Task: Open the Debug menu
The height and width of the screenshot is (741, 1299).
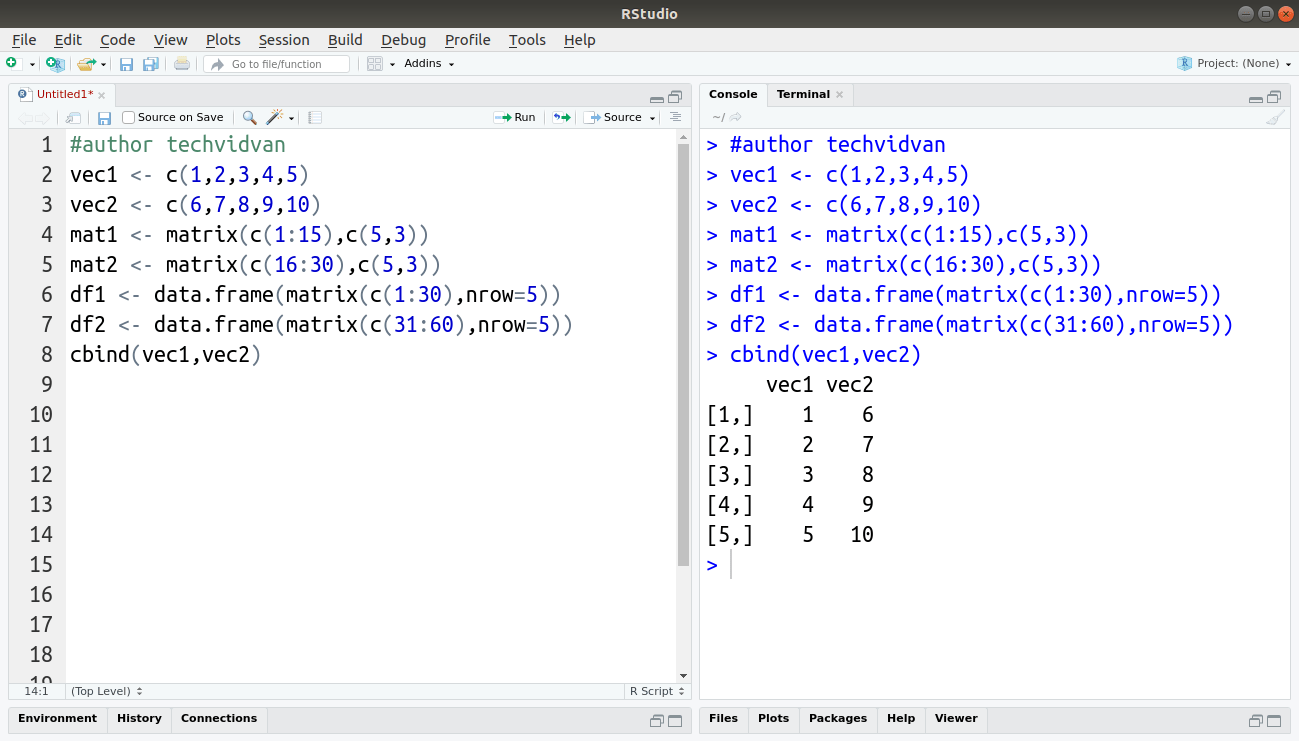Action: point(403,40)
